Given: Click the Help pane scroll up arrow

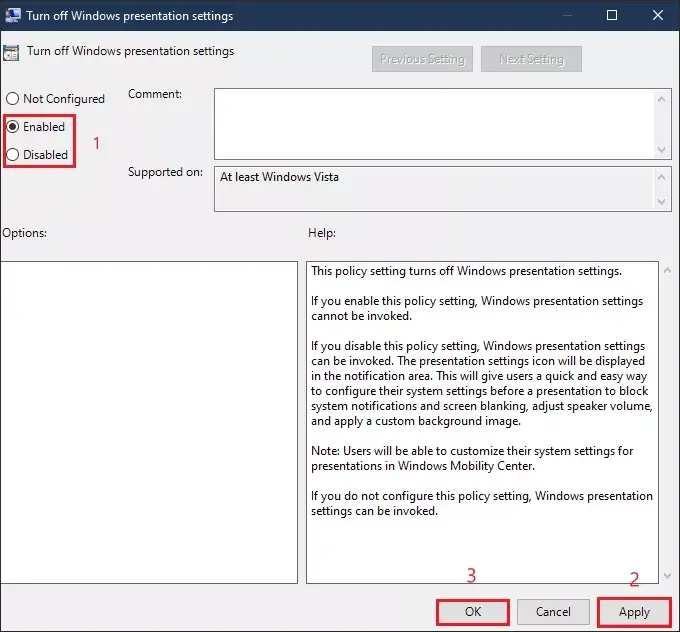Looking at the screenshot, I should [667, 271].
